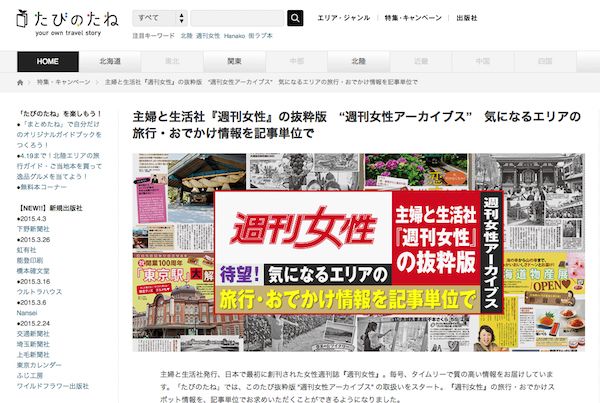Click the 北陸 keyword link under search
The image size is (600, 403).
point(186,36)
